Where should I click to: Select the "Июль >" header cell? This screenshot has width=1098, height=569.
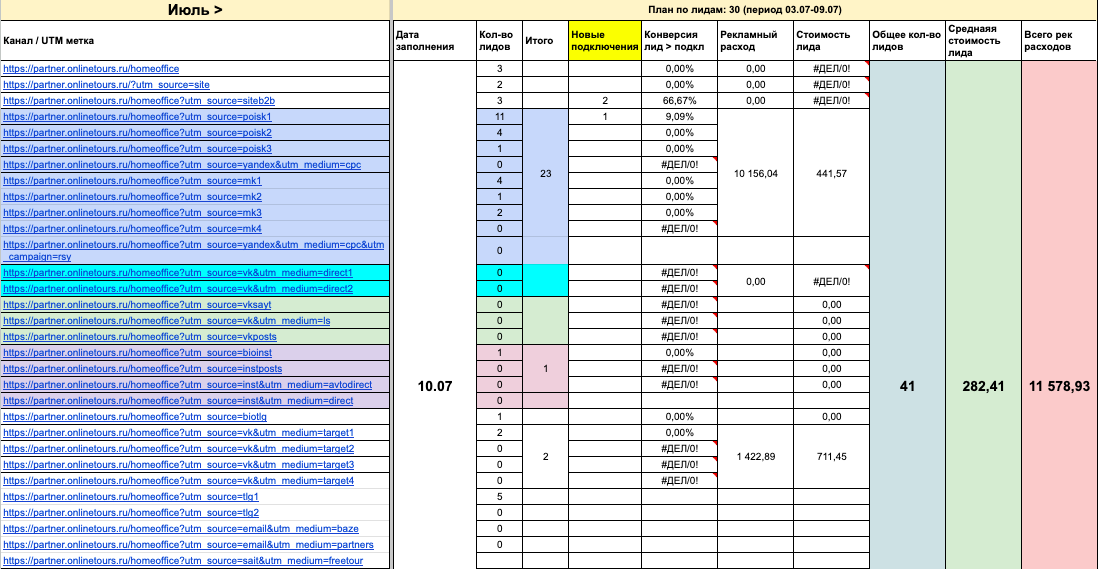coord(194,10)
